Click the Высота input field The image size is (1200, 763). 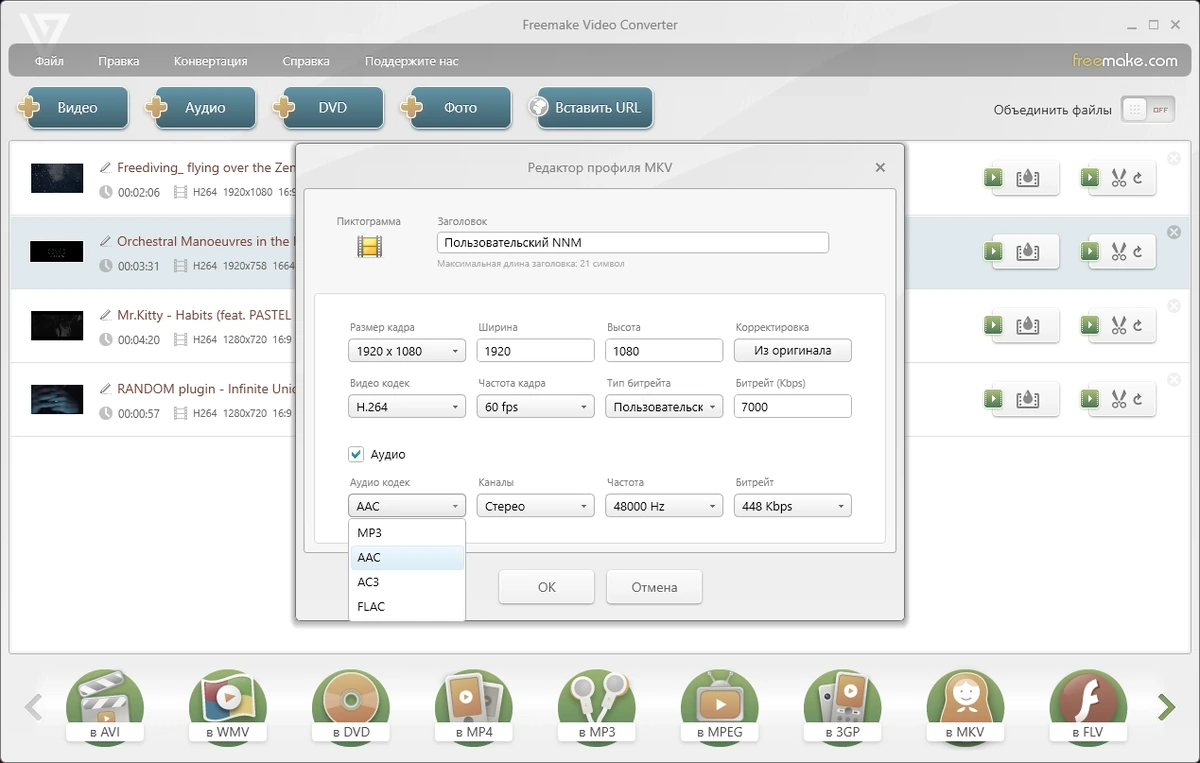click(664, 351)
